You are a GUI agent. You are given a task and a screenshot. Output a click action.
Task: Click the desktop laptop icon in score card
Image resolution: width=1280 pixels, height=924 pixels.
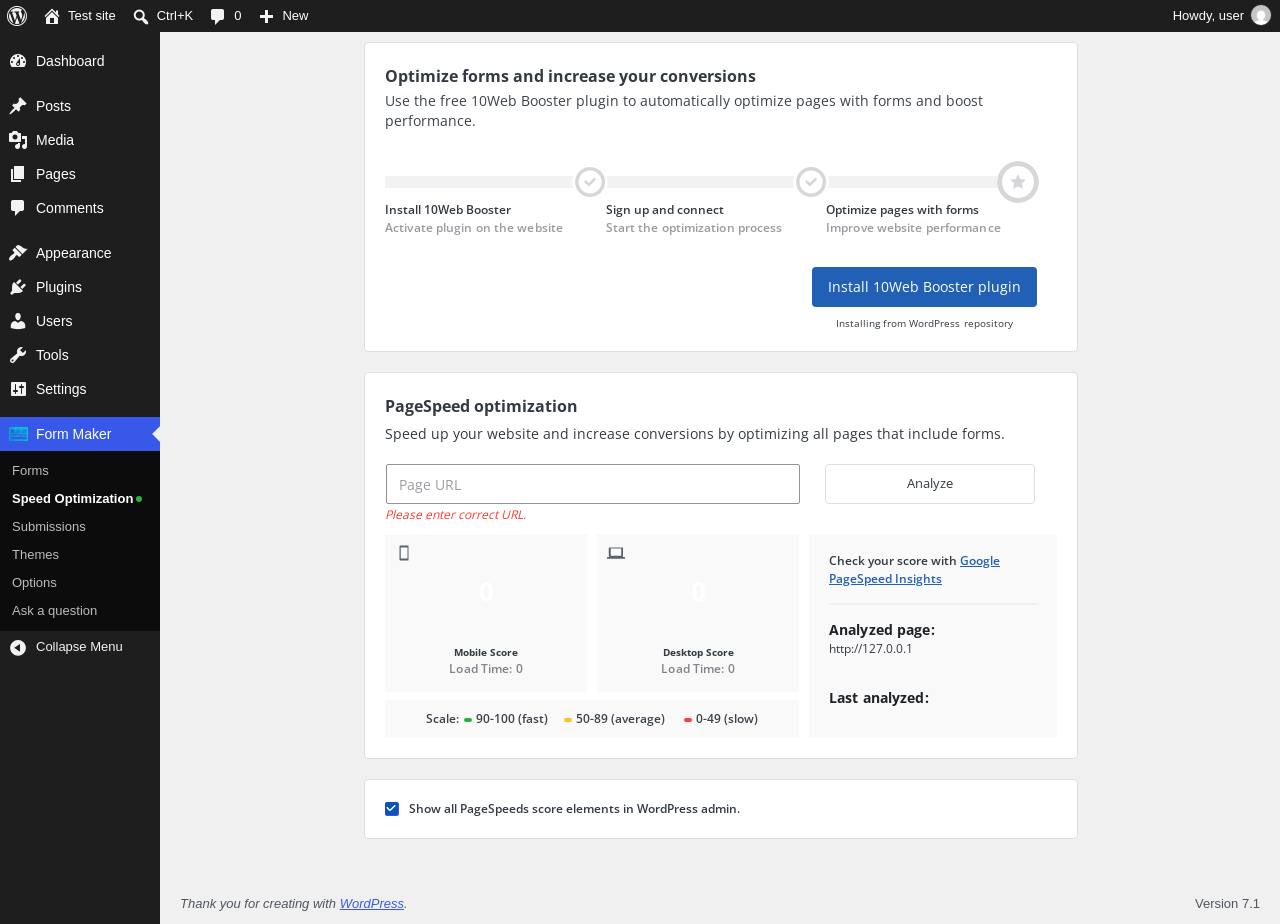pyautogui.click(x=616, y=553)
